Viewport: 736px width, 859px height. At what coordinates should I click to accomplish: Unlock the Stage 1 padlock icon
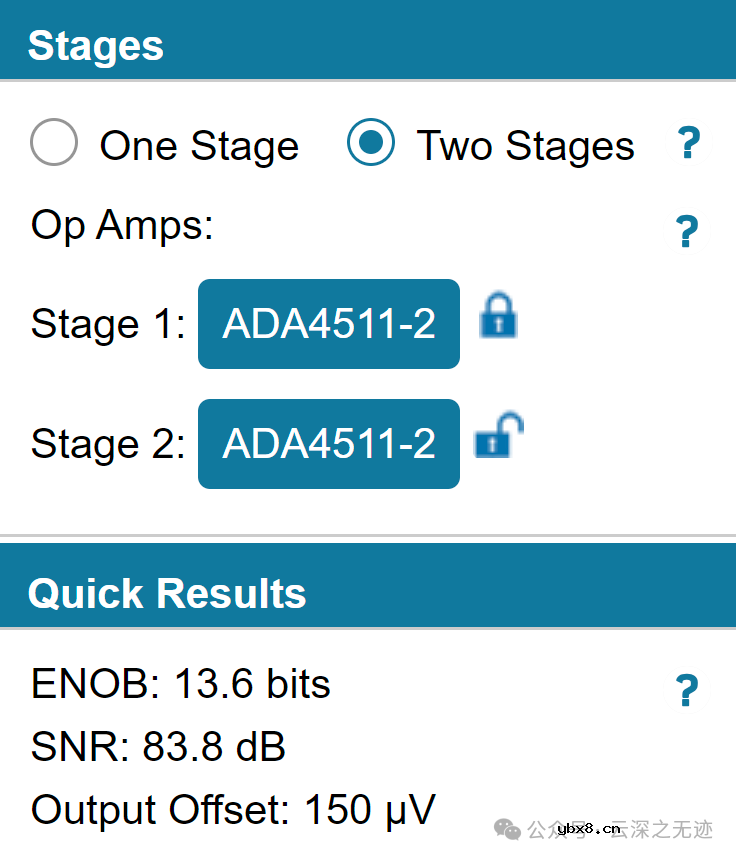[498, 315]
